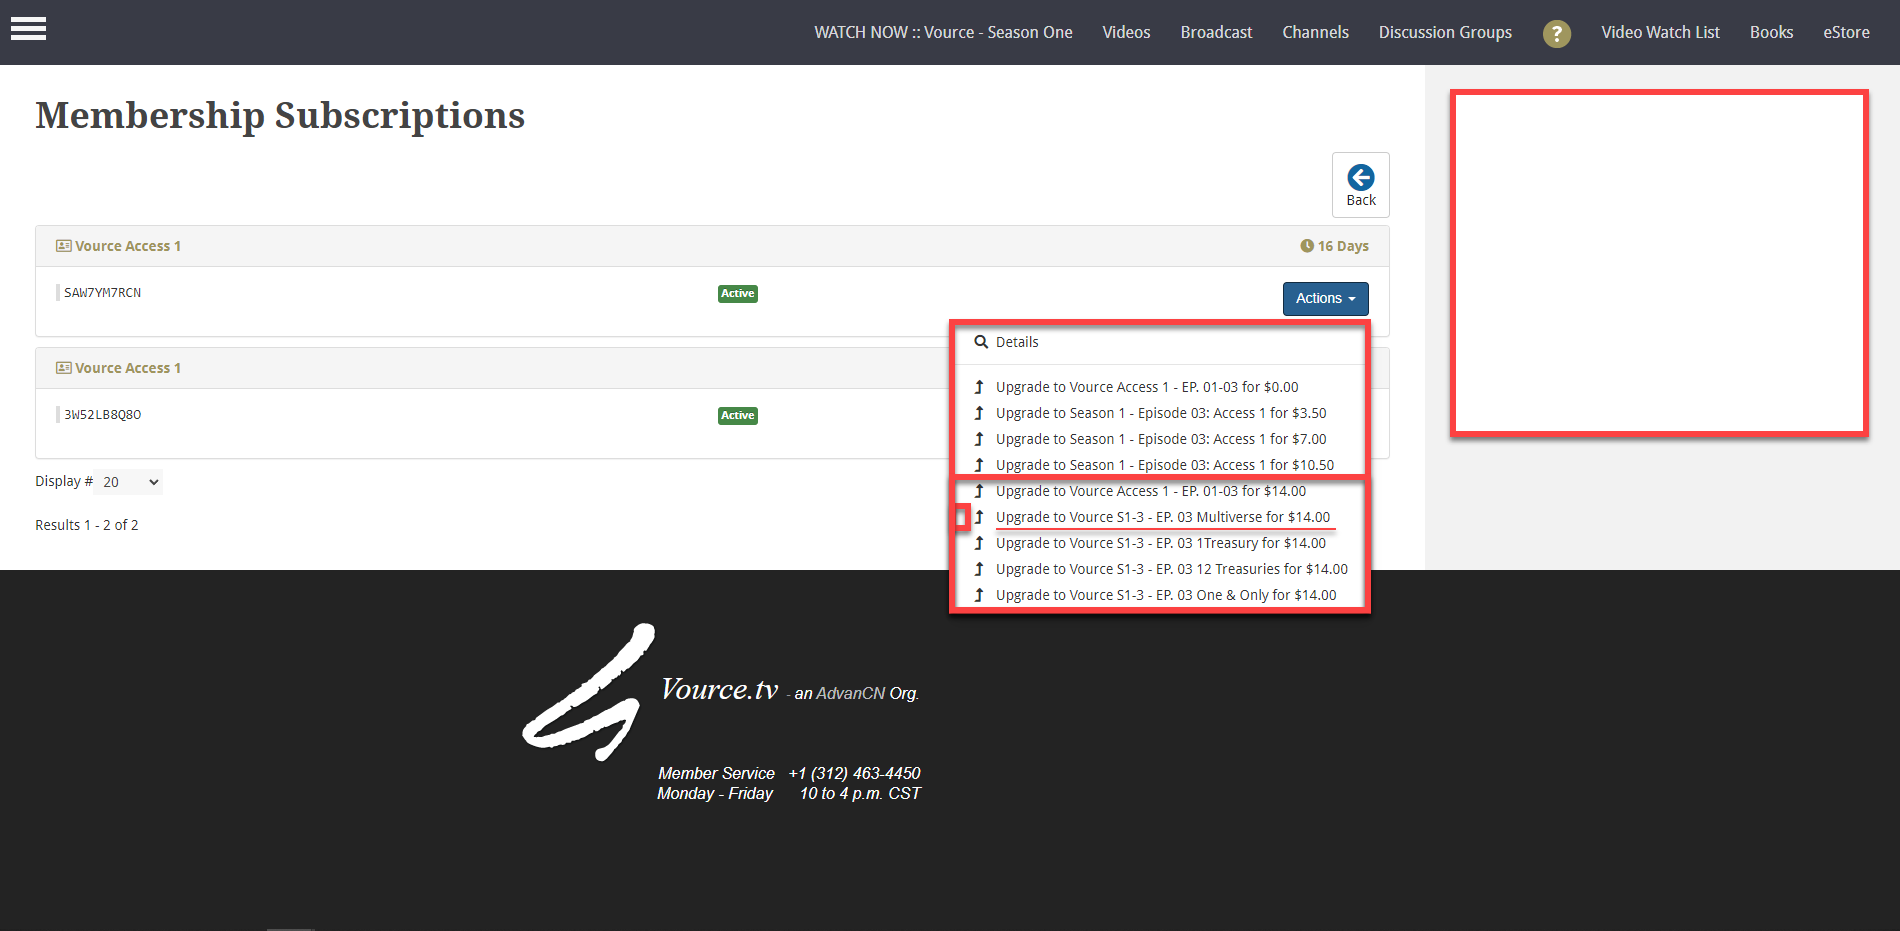The width and height of the screenshot is (1900, 931).
Task: Click the Vource.tv footer logo
Action: 588,692
